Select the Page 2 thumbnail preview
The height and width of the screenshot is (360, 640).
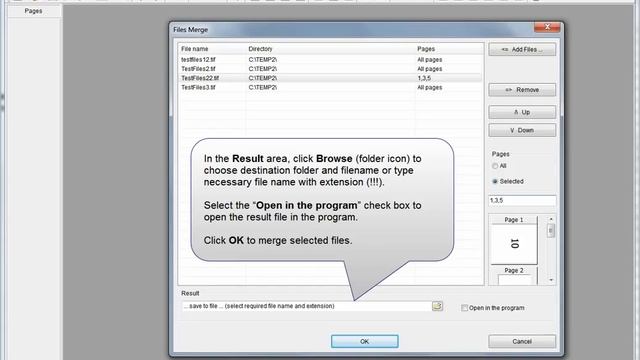point(514,276)
